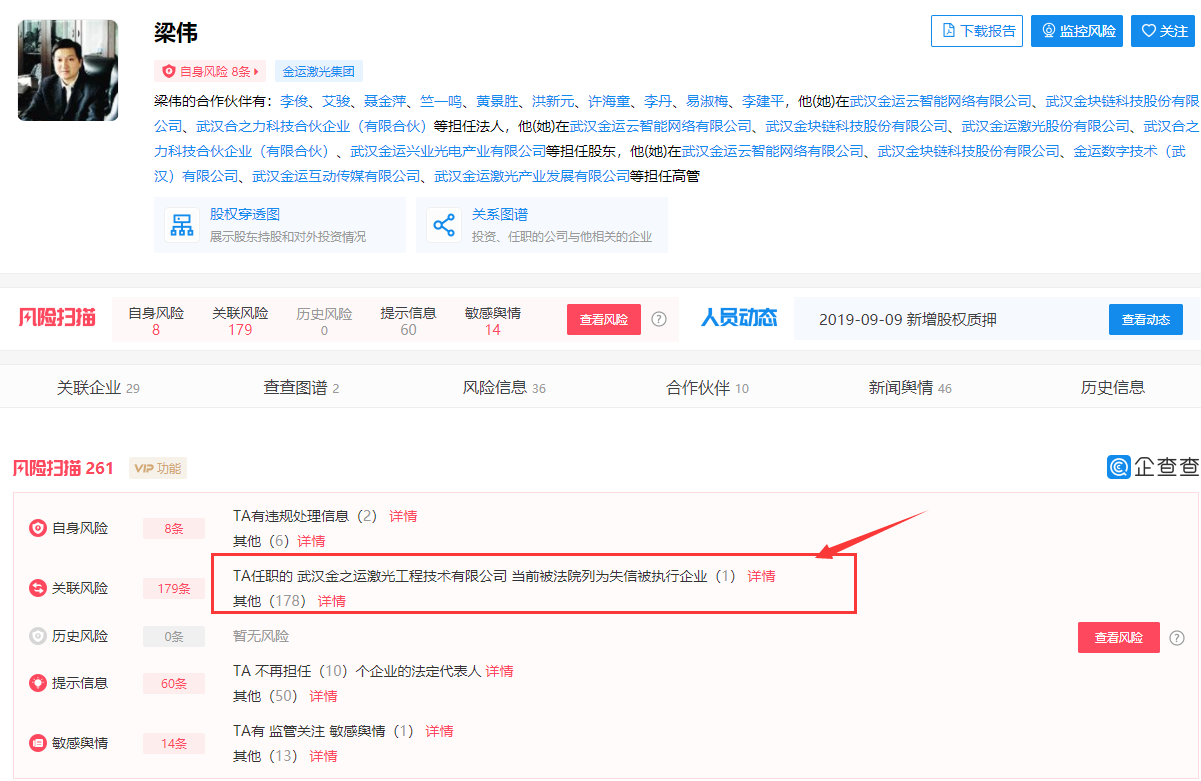Select 历史风险 0 in risk scan bar
The width and height of the screenshot is (1201, 781).
pos(324,321)
